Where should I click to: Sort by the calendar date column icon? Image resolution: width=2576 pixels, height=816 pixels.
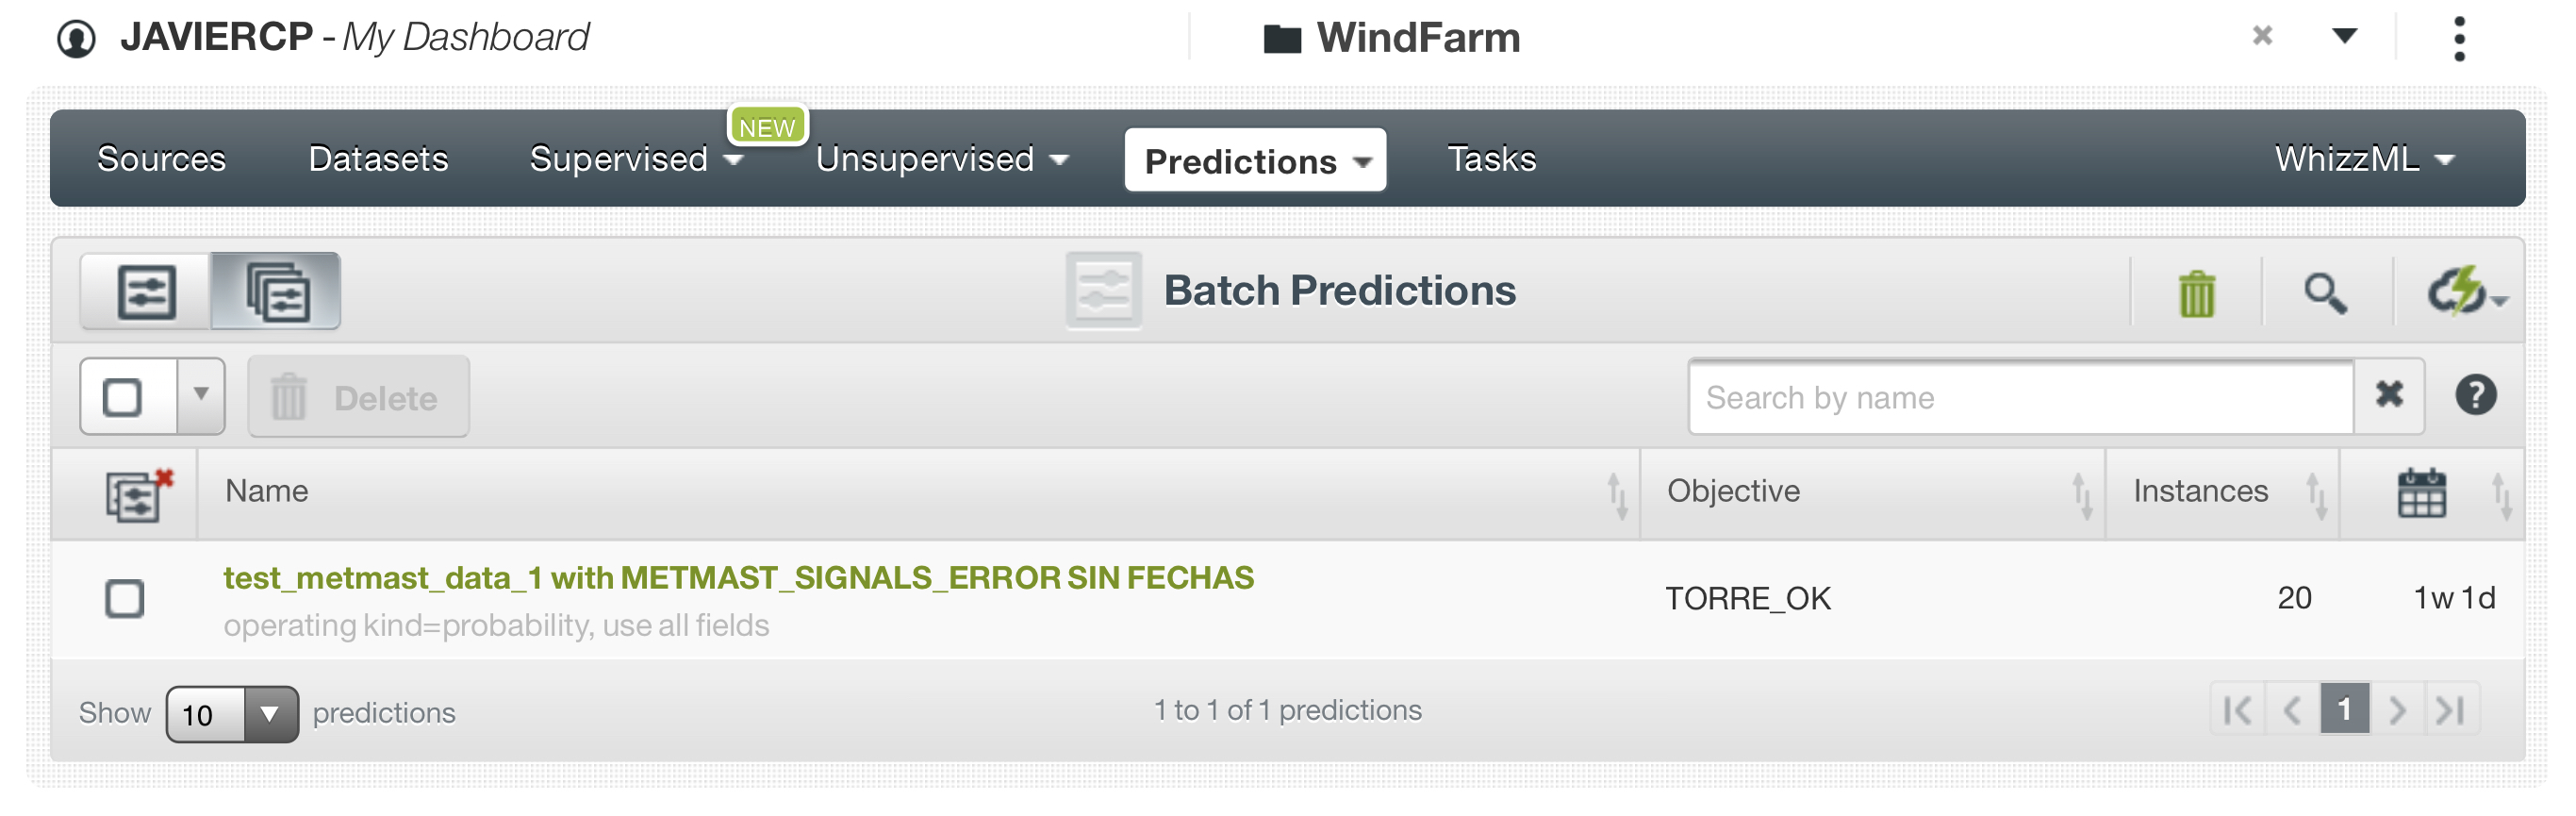click(2421, 493)
